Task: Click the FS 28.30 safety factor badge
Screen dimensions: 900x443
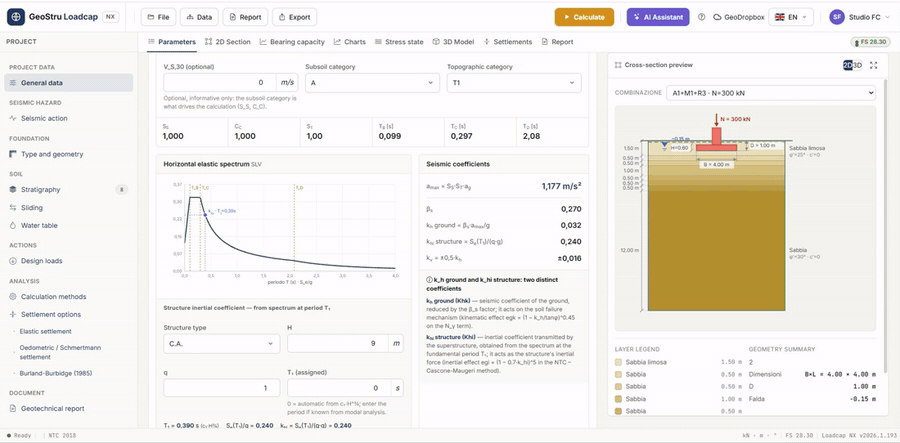Action: click(871, 42)
